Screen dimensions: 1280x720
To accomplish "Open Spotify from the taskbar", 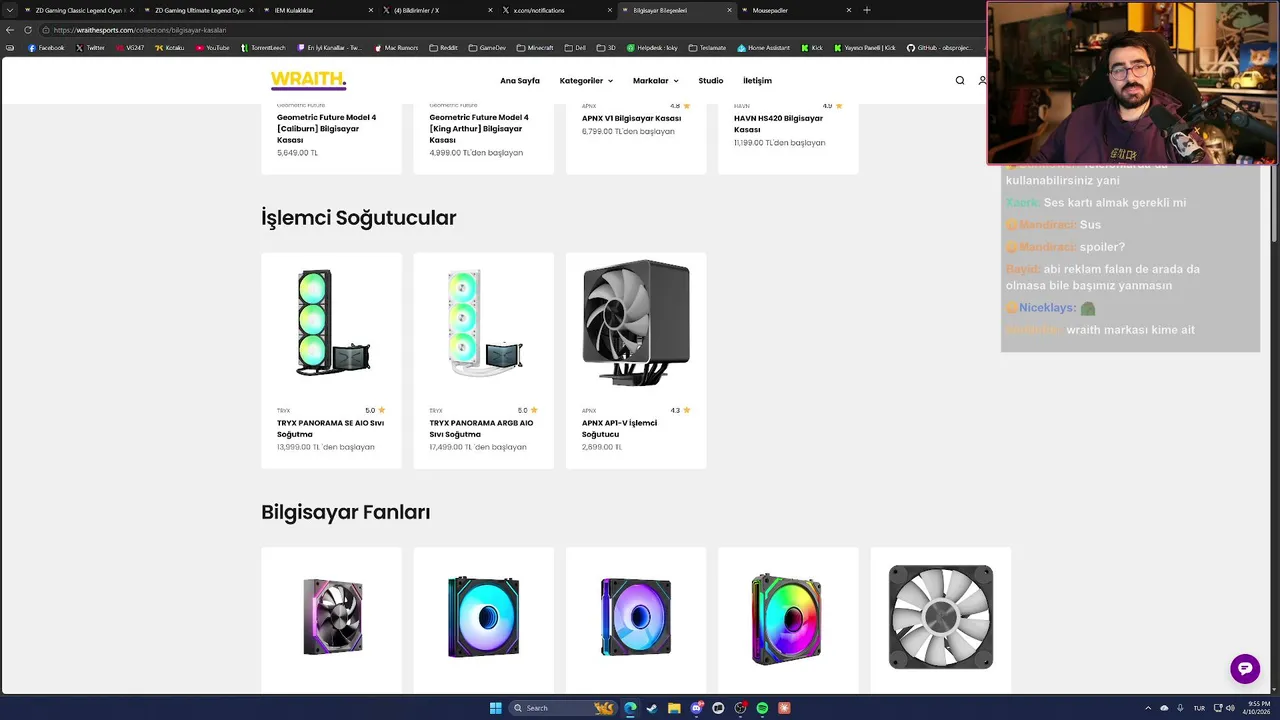I will [762, 708].
